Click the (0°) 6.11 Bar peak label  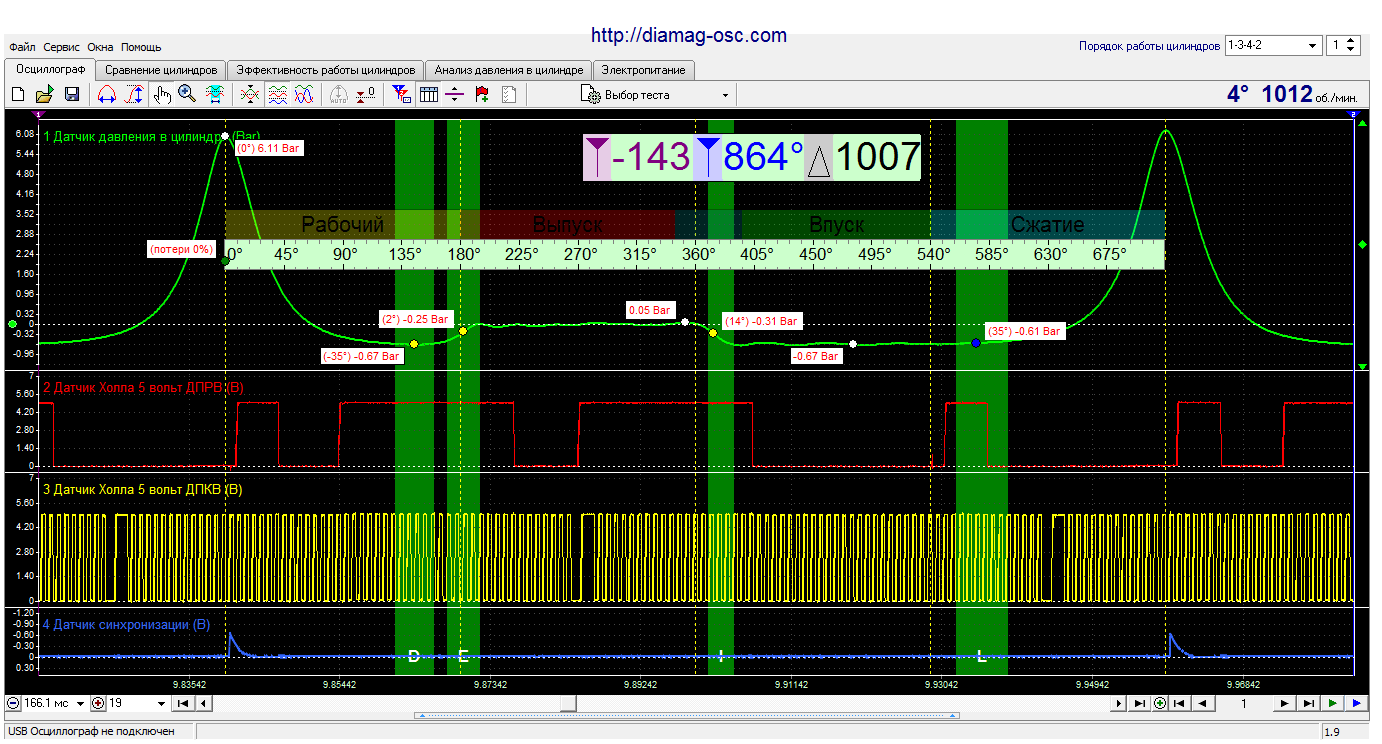pos(268,148)
